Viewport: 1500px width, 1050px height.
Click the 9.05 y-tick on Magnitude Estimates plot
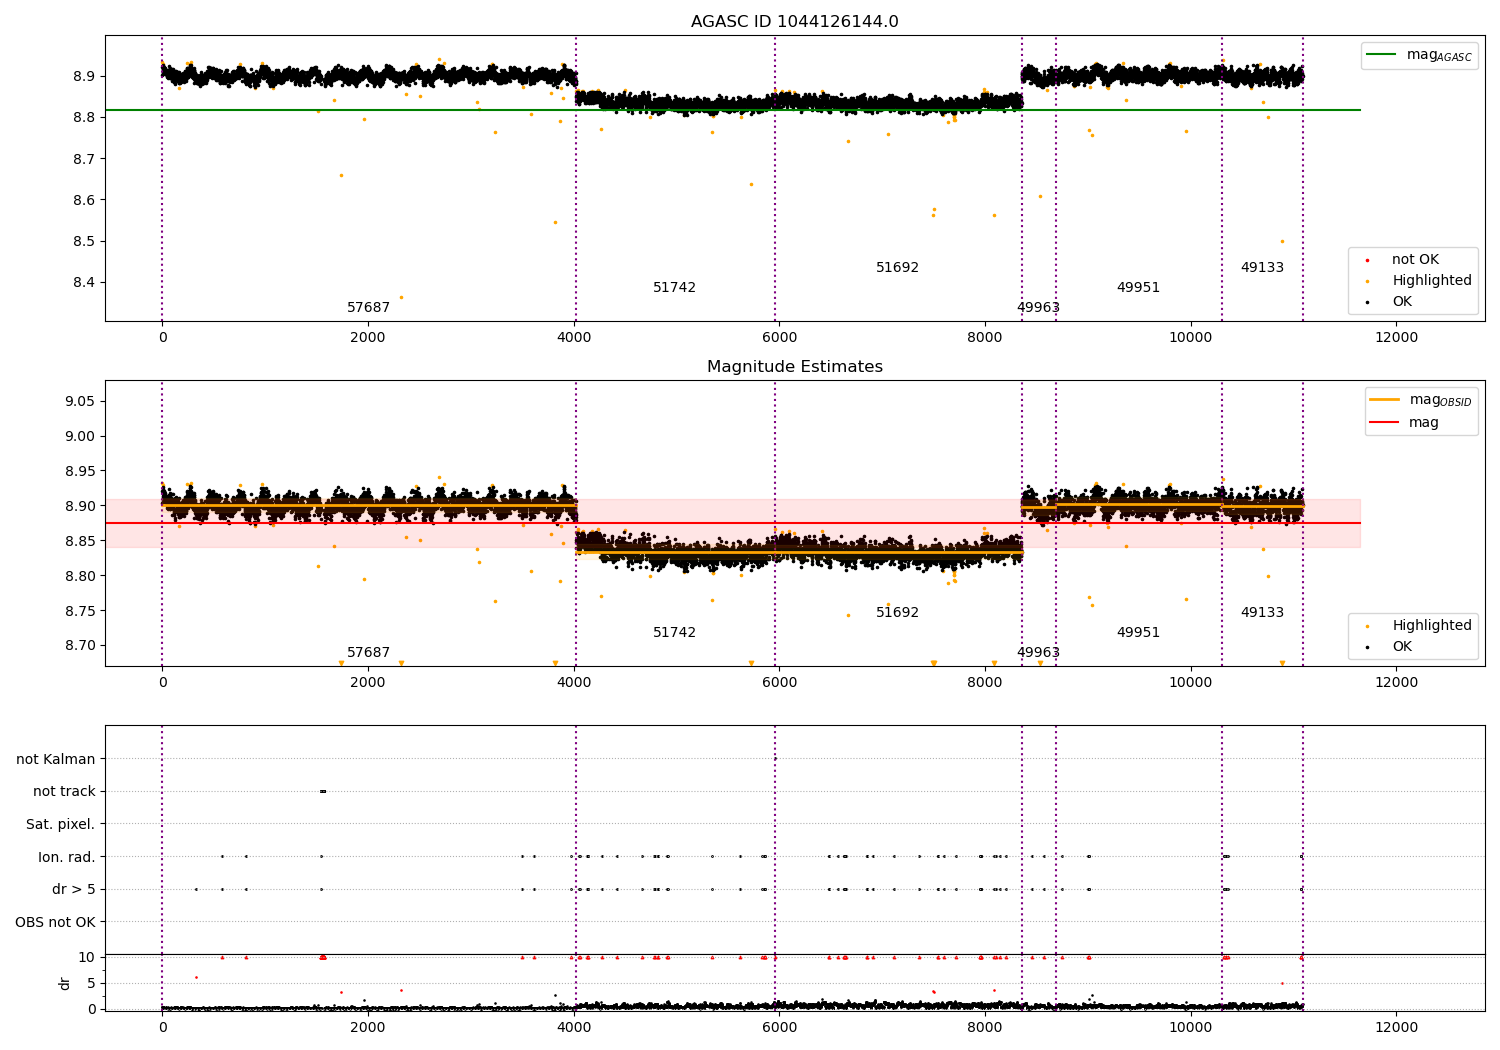pos(81,402)
